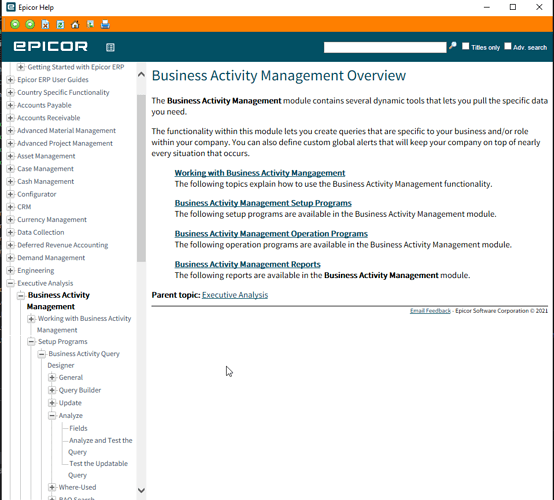Click the Business Activity Management Overview heading
This screenshot has height=500, width=554.
[279, 76]
